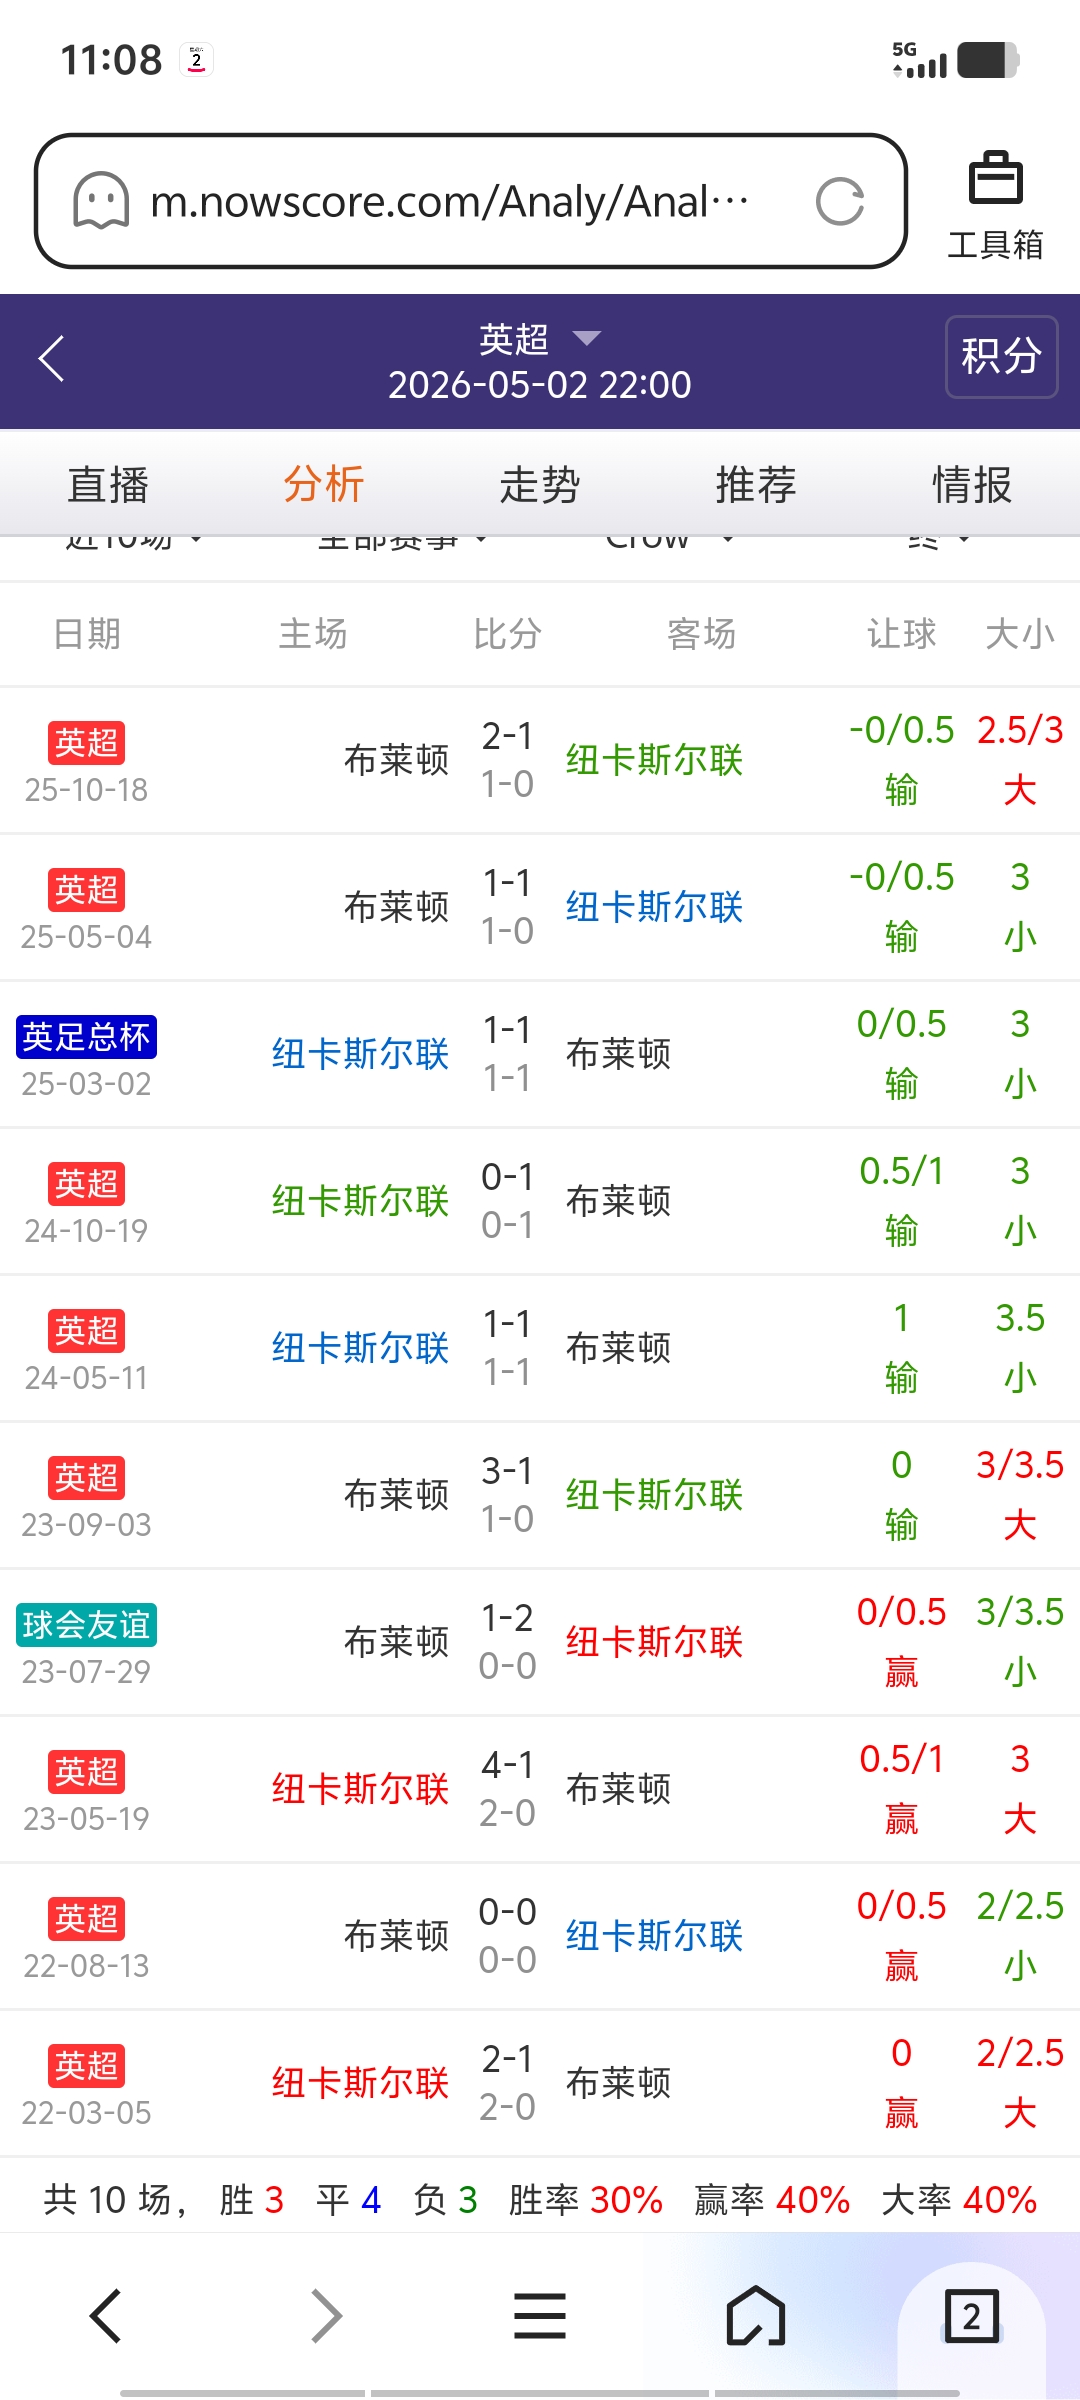Tap browser back arrow in bottom bar
Image resolution: width=1080 pixels, height=2400 pixels.
(106, 2316)
